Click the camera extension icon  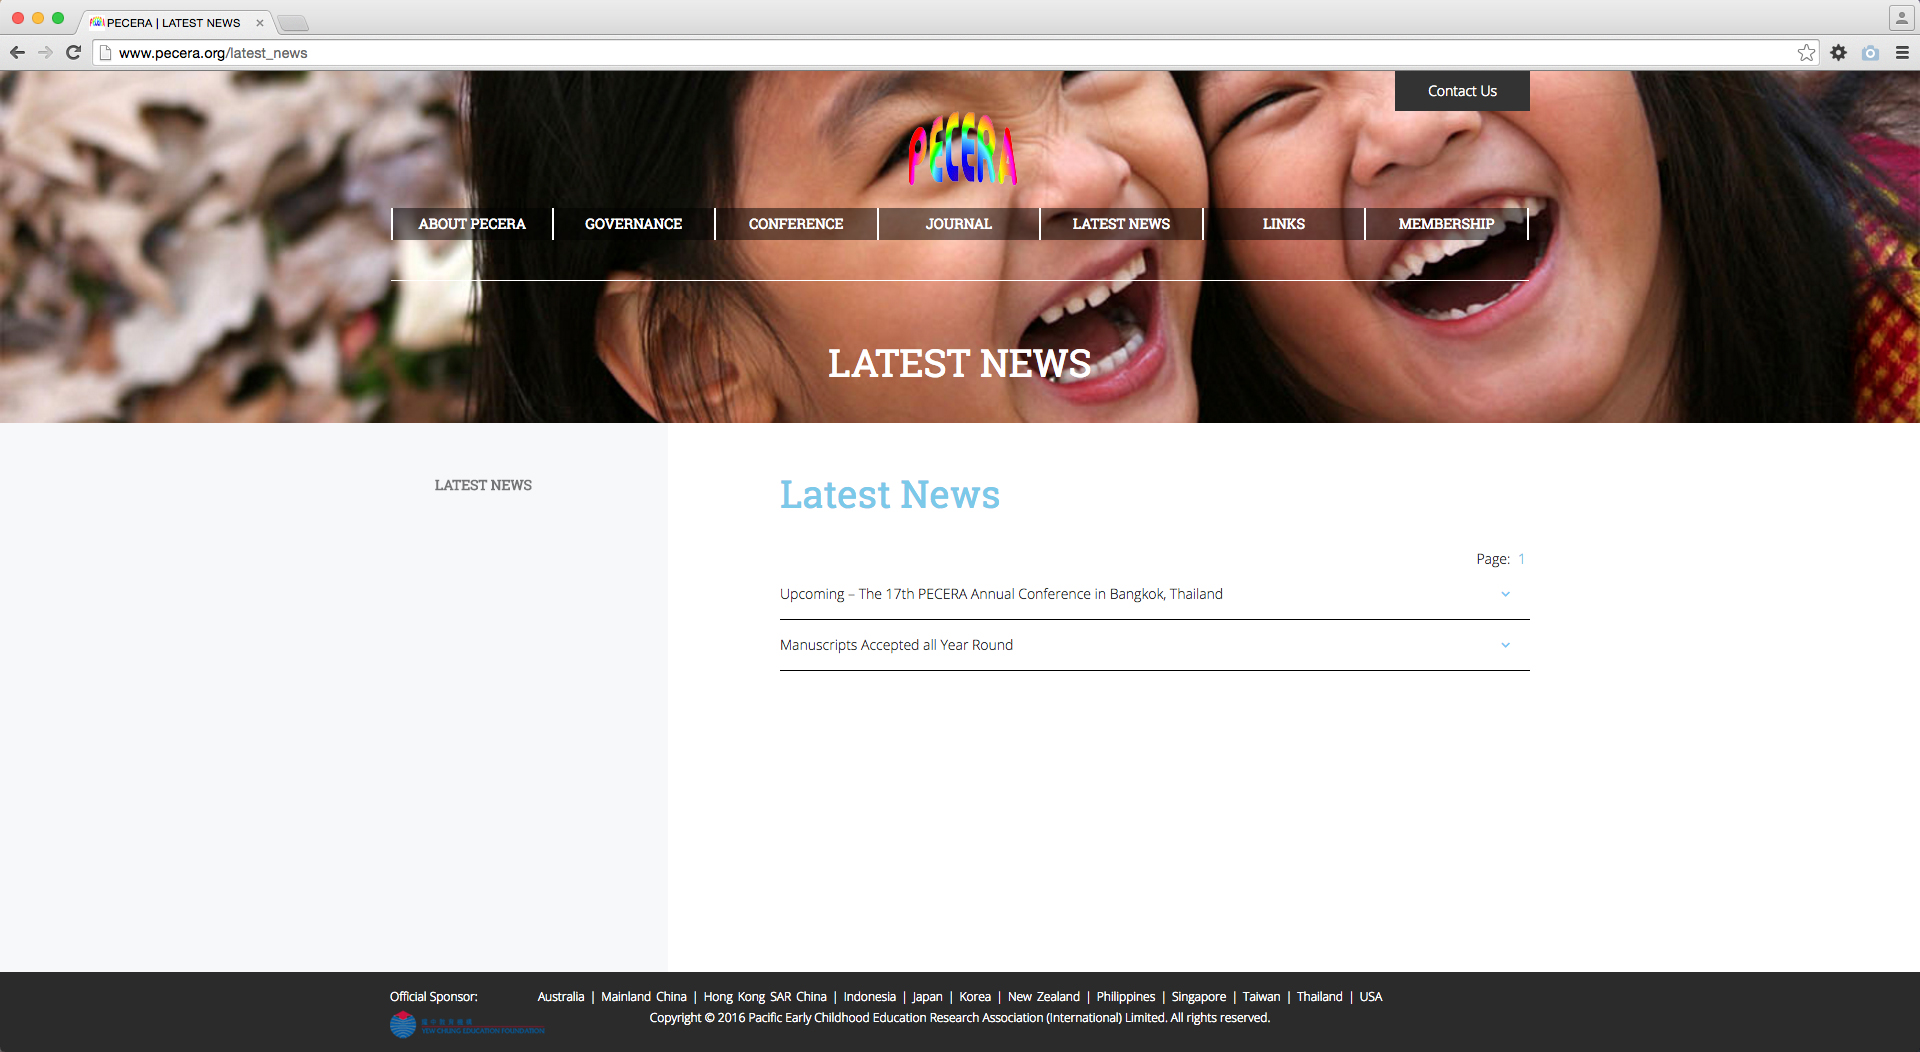click(x=1870, y=53)
